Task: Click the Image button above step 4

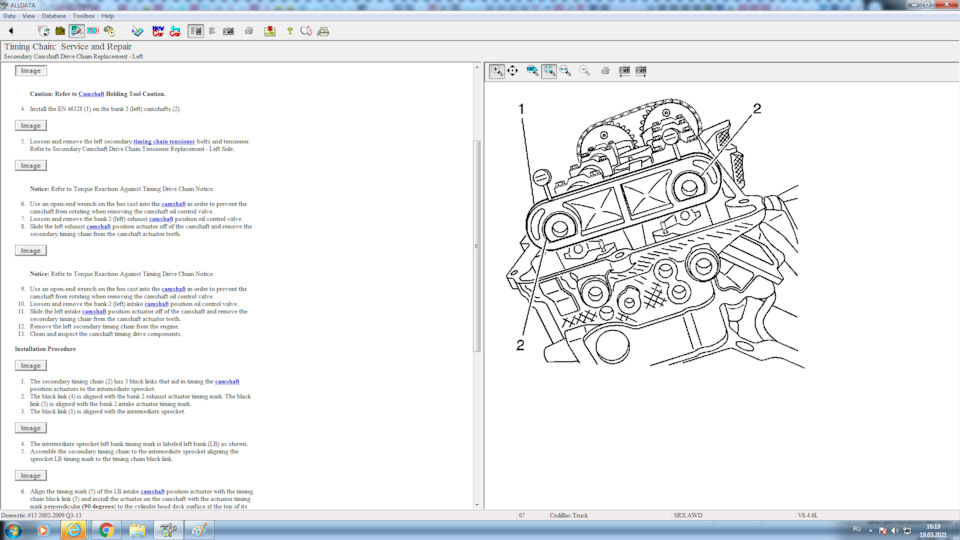Action: coord(31,71)
